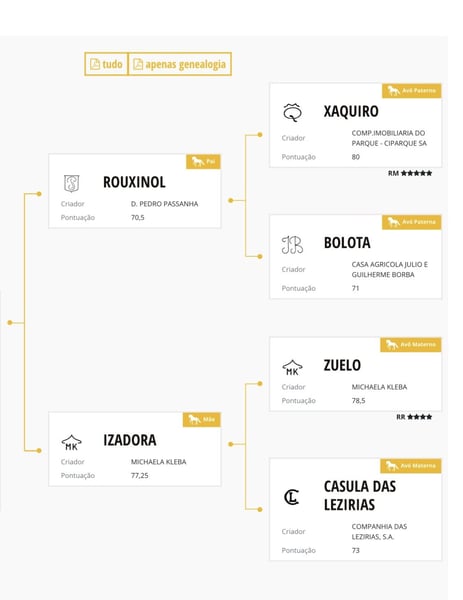463x600 pixels.
Task: Click the Xaquiro breeder brand logo
Action: pyautogui.click(x=292, y=112)
